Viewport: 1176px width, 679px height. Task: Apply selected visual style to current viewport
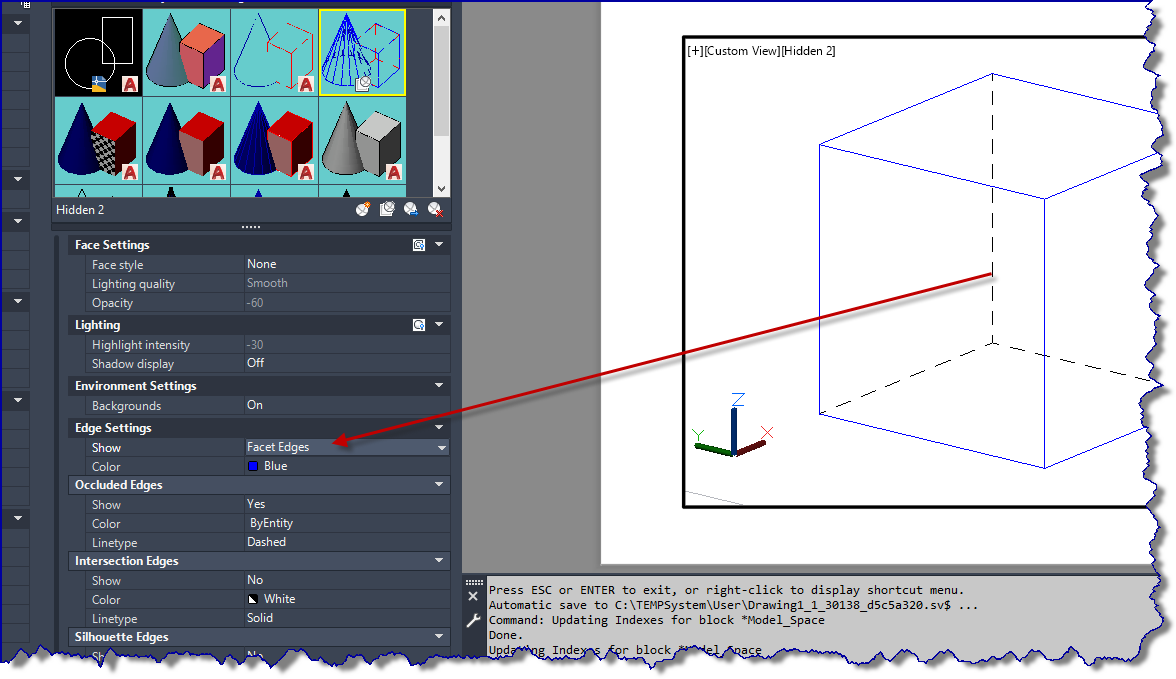(387, 209)
